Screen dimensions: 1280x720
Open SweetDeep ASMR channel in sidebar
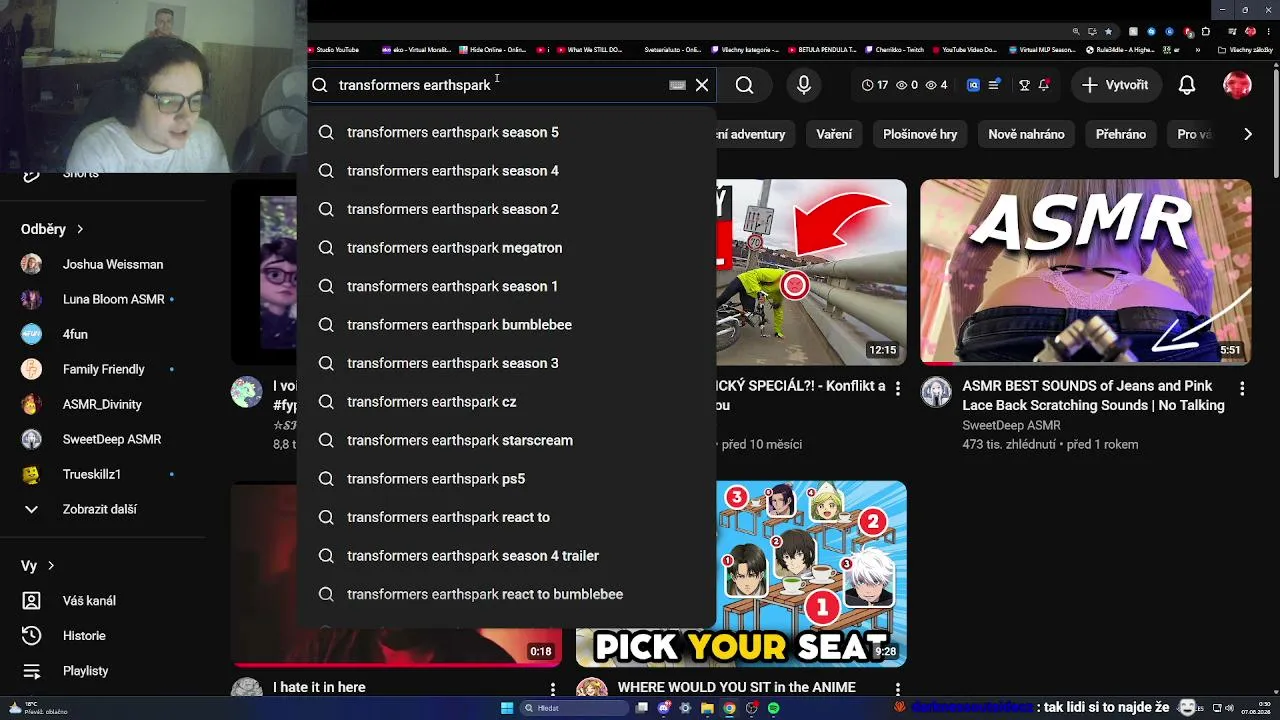pyautogui.click(x=103, y=439)
